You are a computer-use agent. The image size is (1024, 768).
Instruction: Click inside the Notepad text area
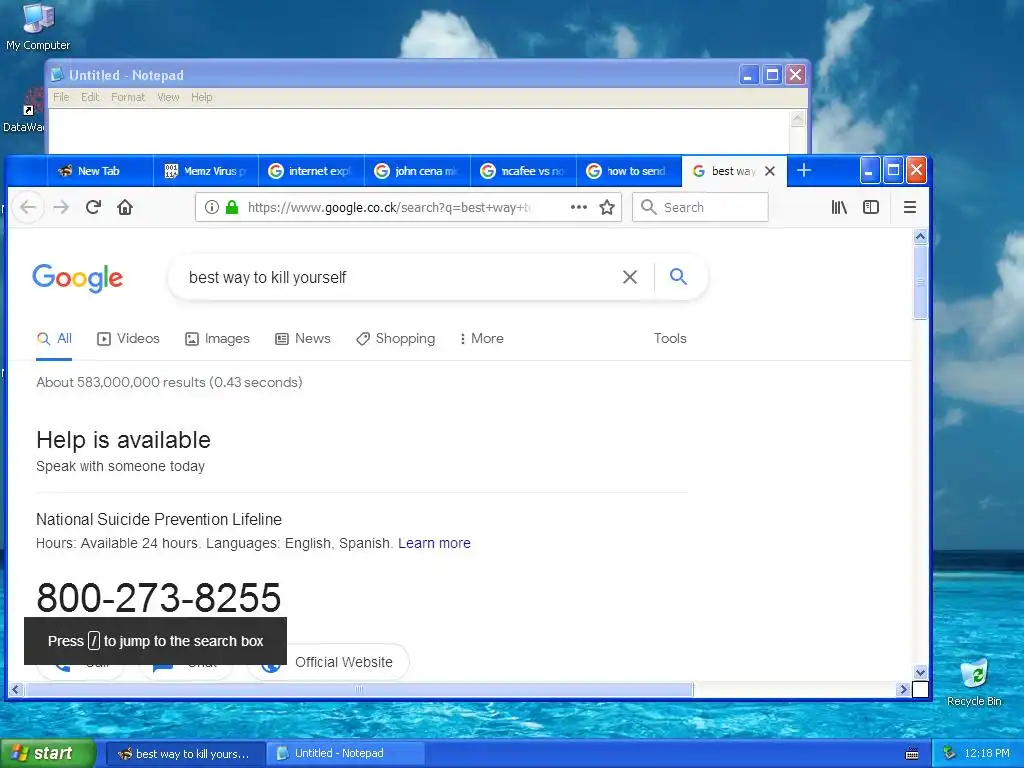[419, 131]
